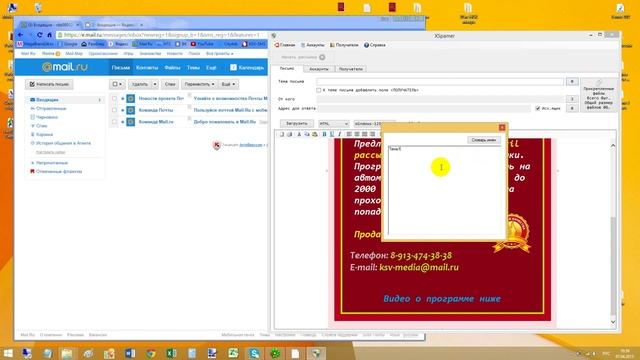Open the Контакты tab in mail.ru
This screenshot has width=640, height=360.
pos(147,67)
